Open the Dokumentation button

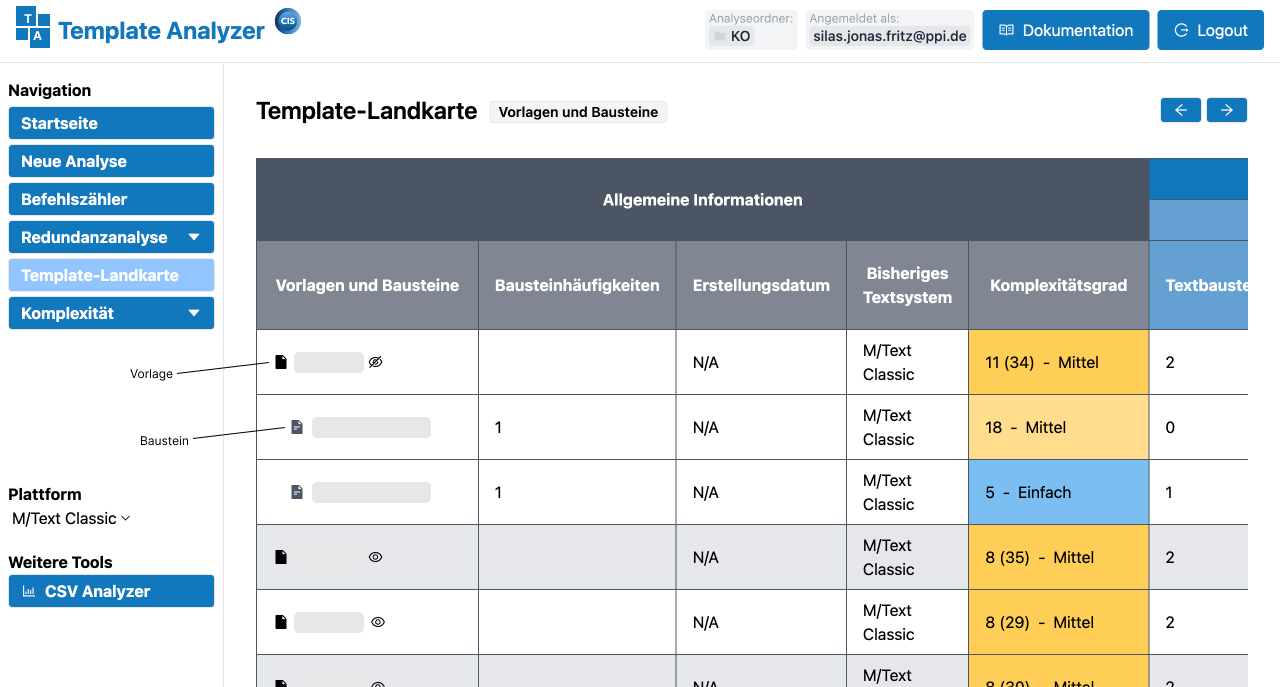pos(1065,30)
